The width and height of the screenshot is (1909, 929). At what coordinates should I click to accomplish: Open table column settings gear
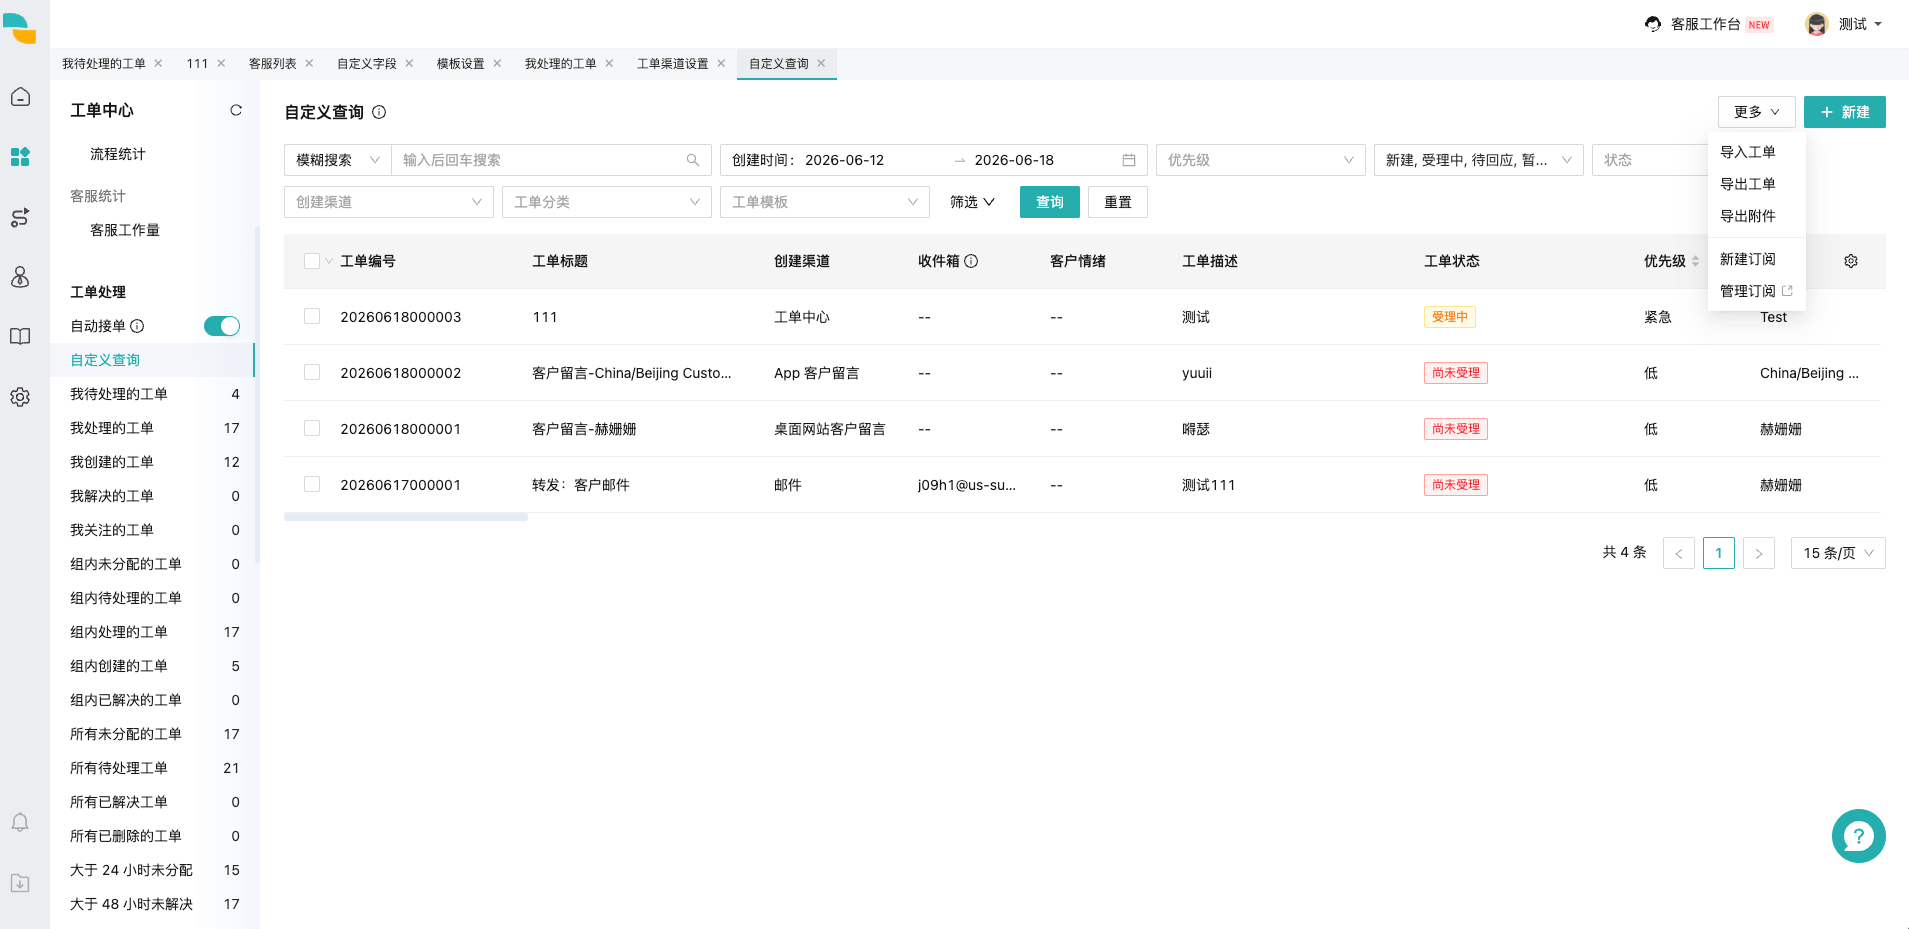pyautogui.click(x=1851, y=261)
